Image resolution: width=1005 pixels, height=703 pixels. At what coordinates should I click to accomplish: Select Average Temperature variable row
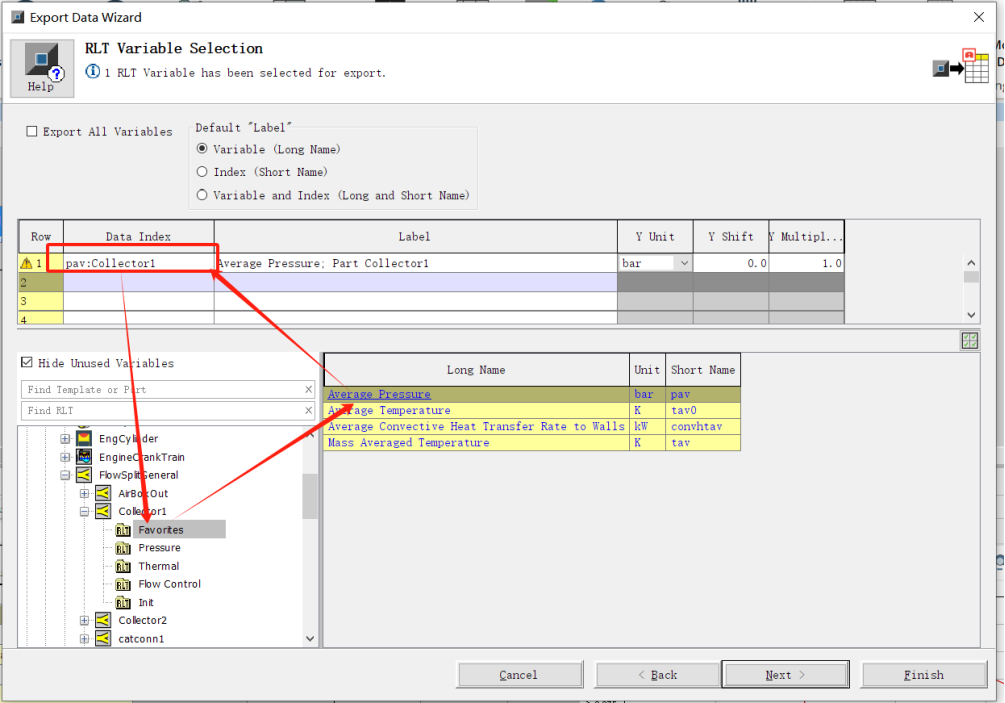(532, 410)
